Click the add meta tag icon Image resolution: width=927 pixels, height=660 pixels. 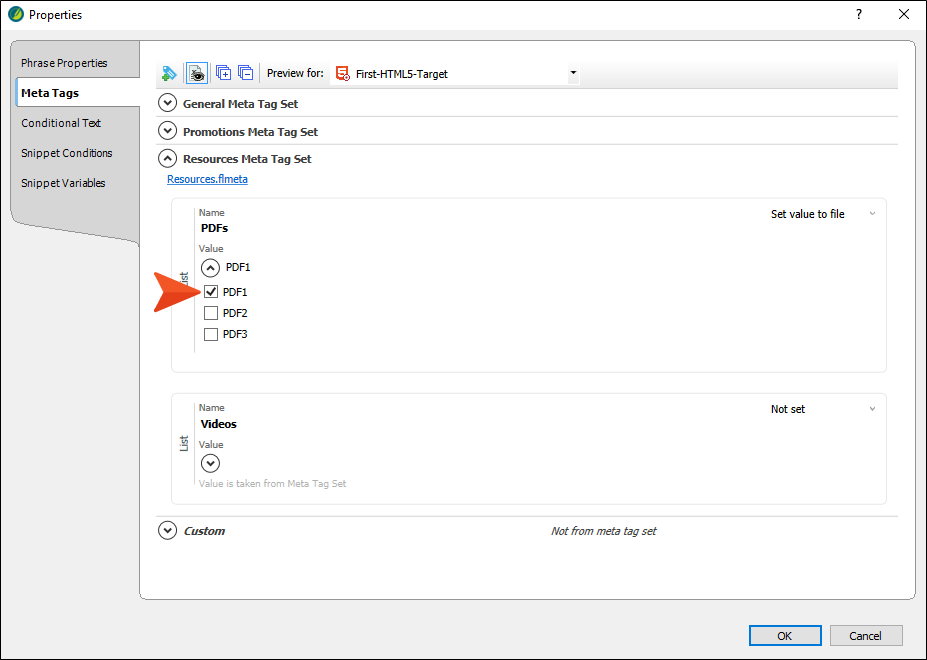(x=169, y=73)
